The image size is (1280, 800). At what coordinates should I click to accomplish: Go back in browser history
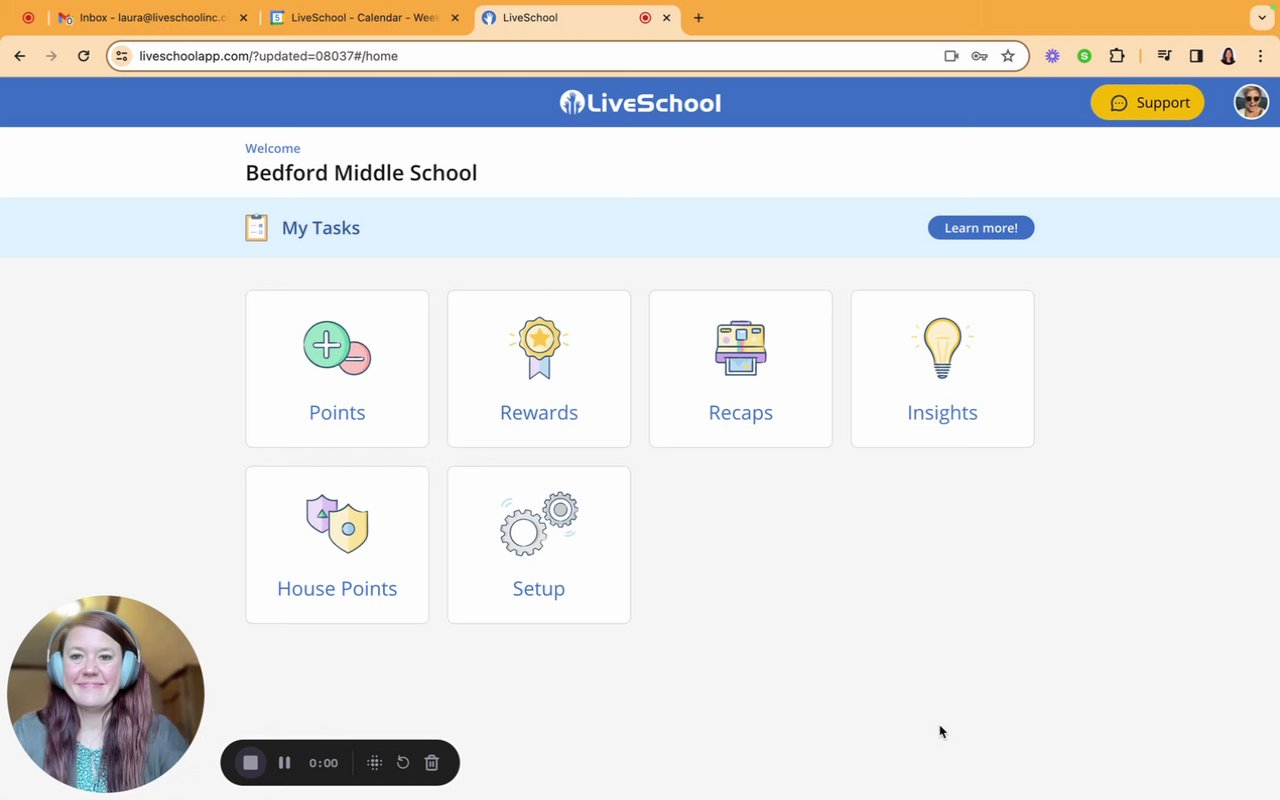[x=20, y=56]
